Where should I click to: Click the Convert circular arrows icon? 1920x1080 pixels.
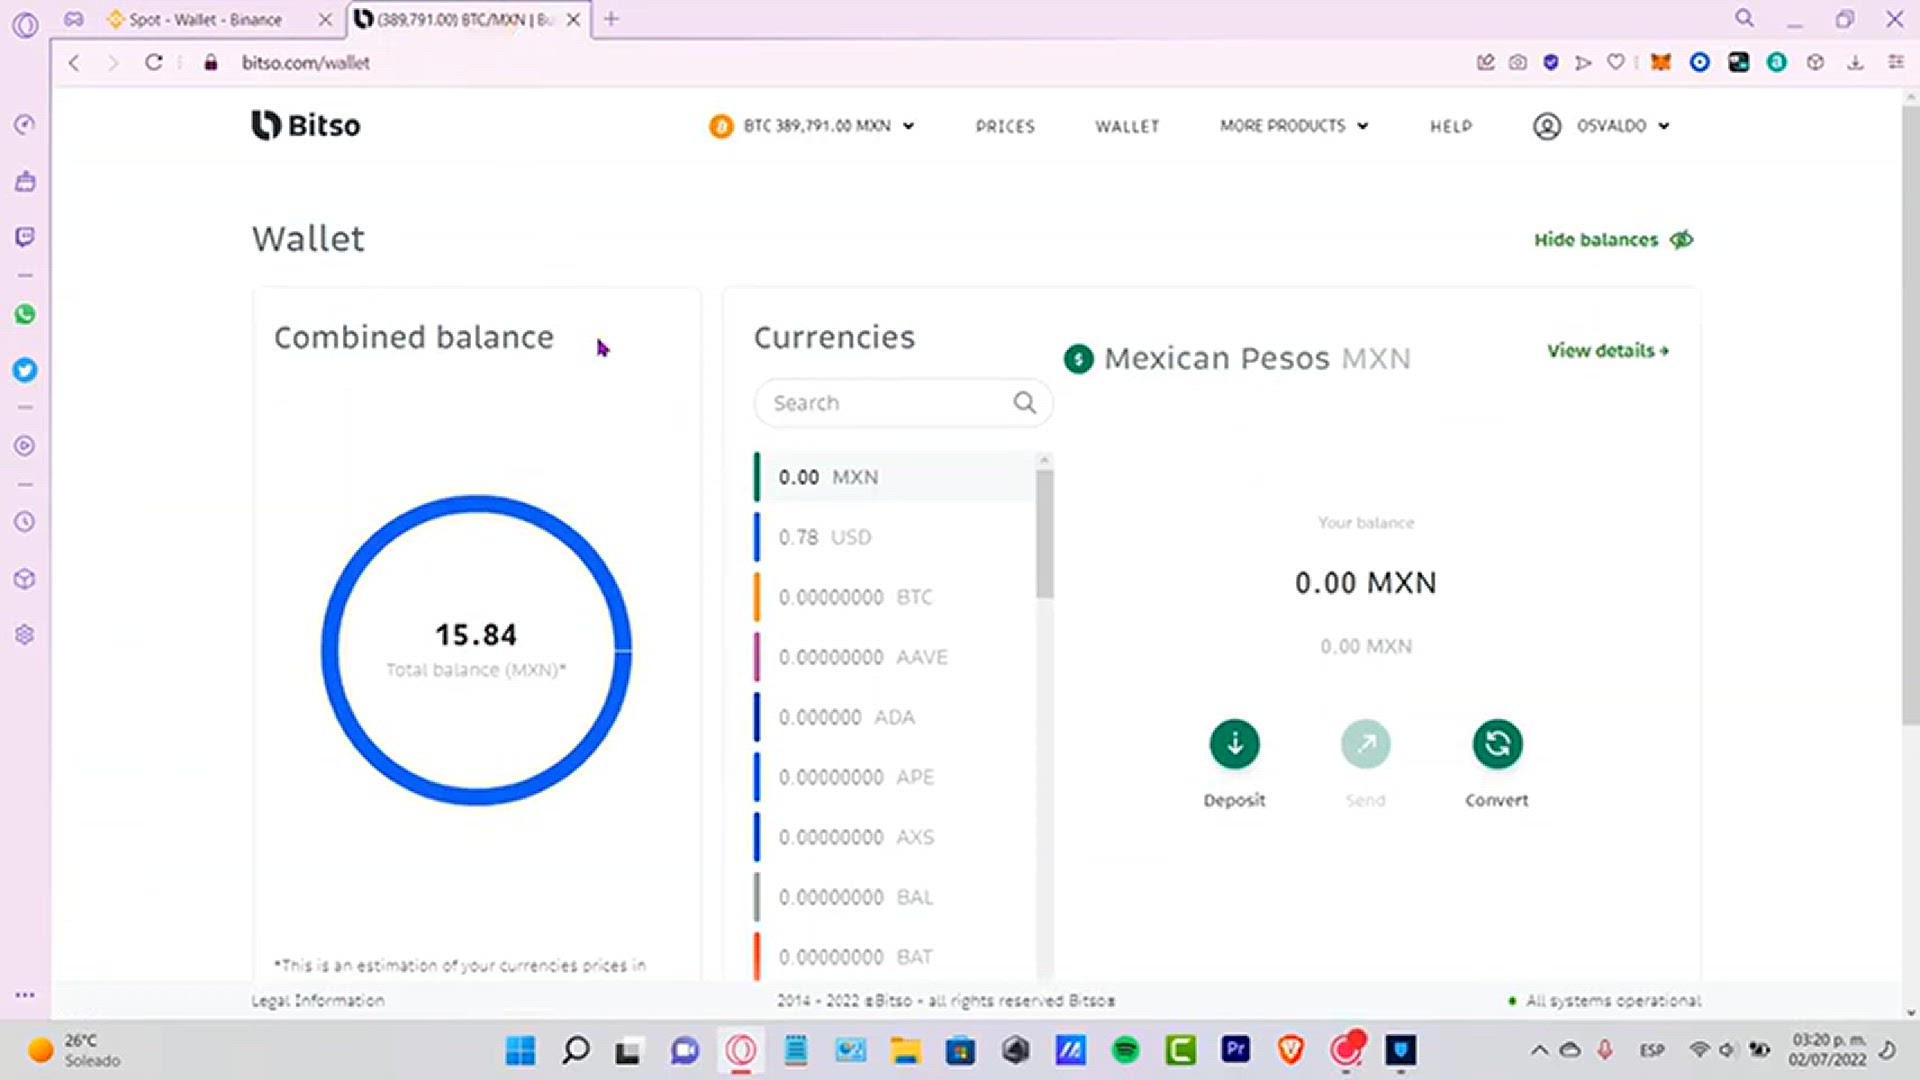(1497, 744)
